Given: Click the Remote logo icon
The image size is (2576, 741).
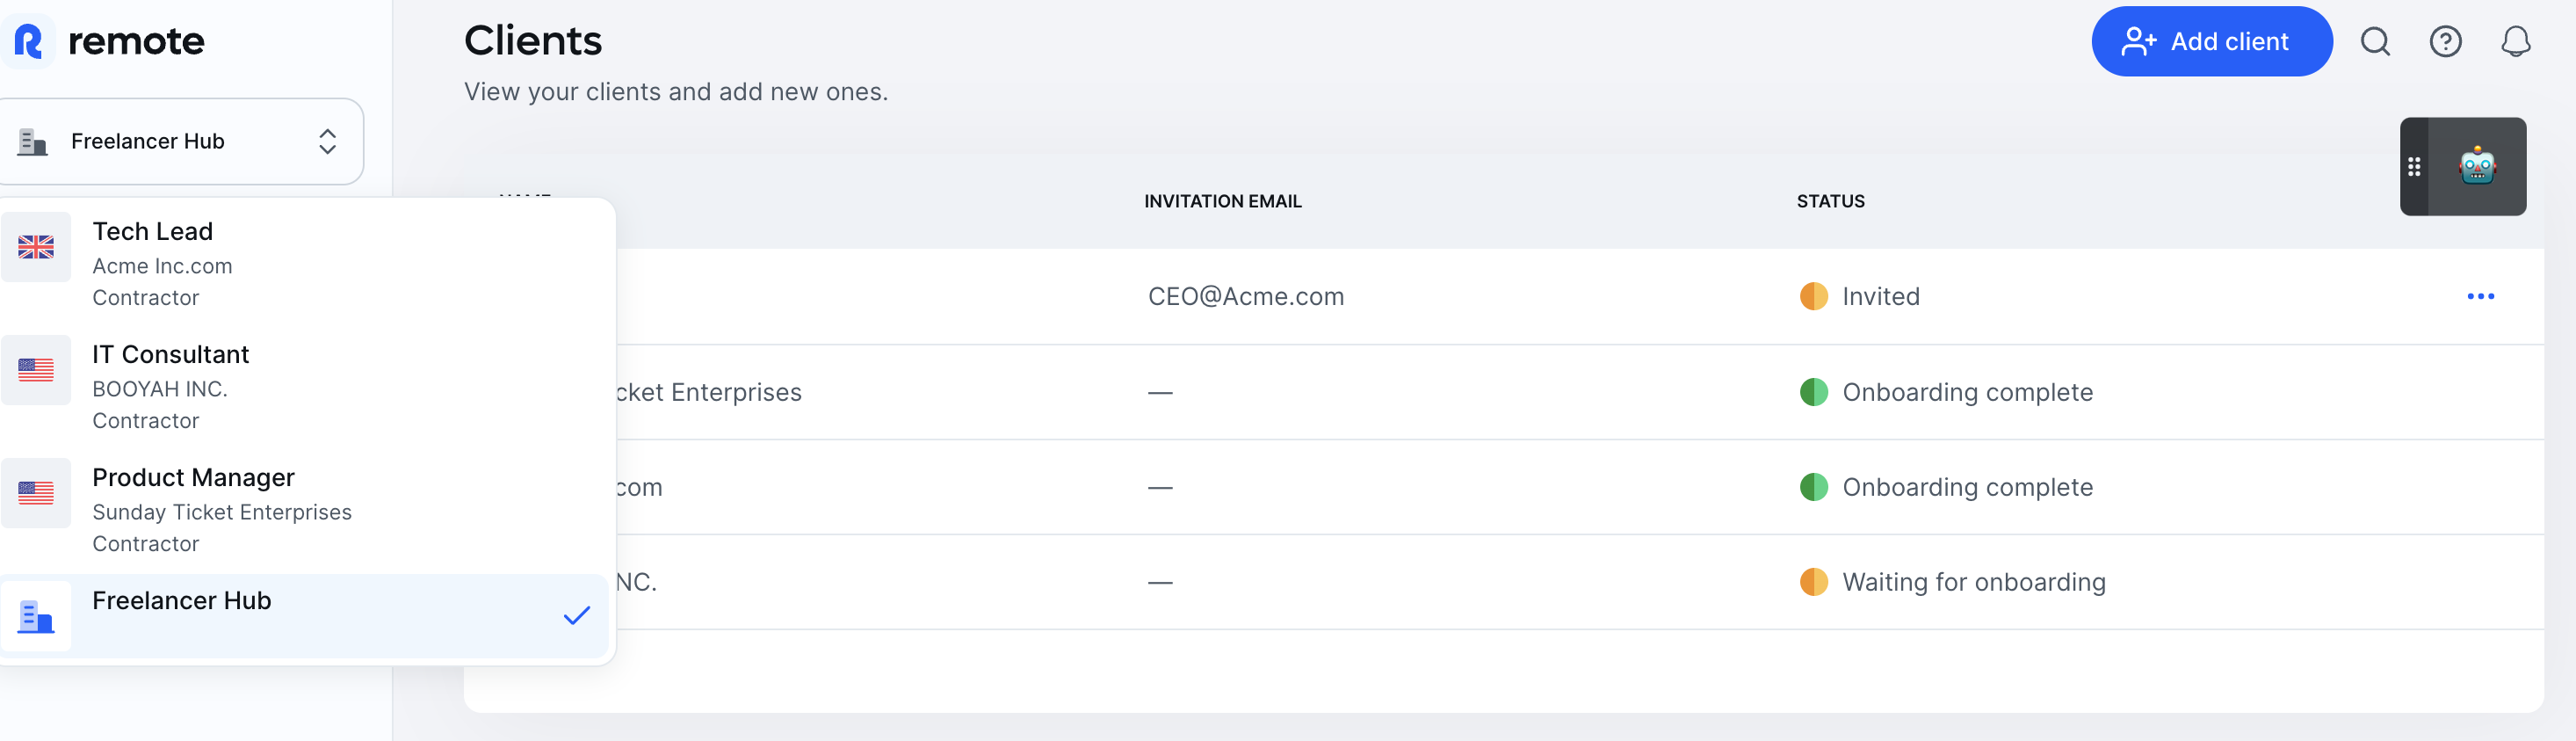Looking at the screenshot, I should coord(29,42).
